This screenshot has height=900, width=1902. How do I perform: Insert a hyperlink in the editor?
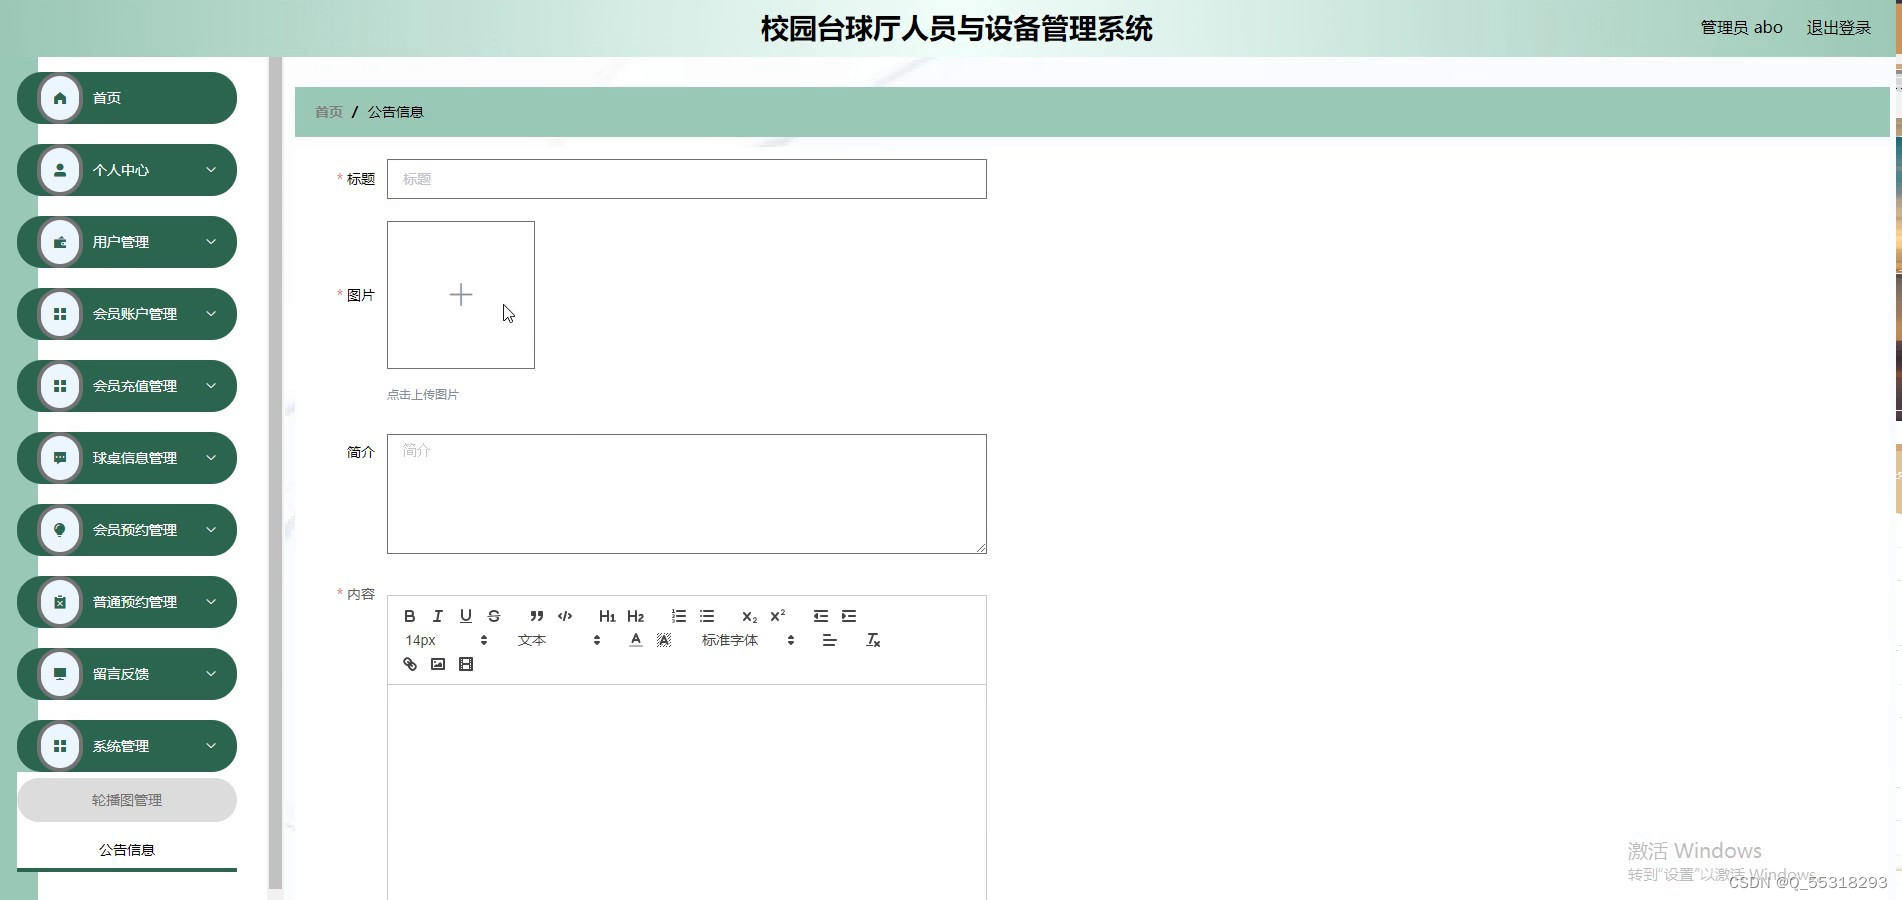409,664
